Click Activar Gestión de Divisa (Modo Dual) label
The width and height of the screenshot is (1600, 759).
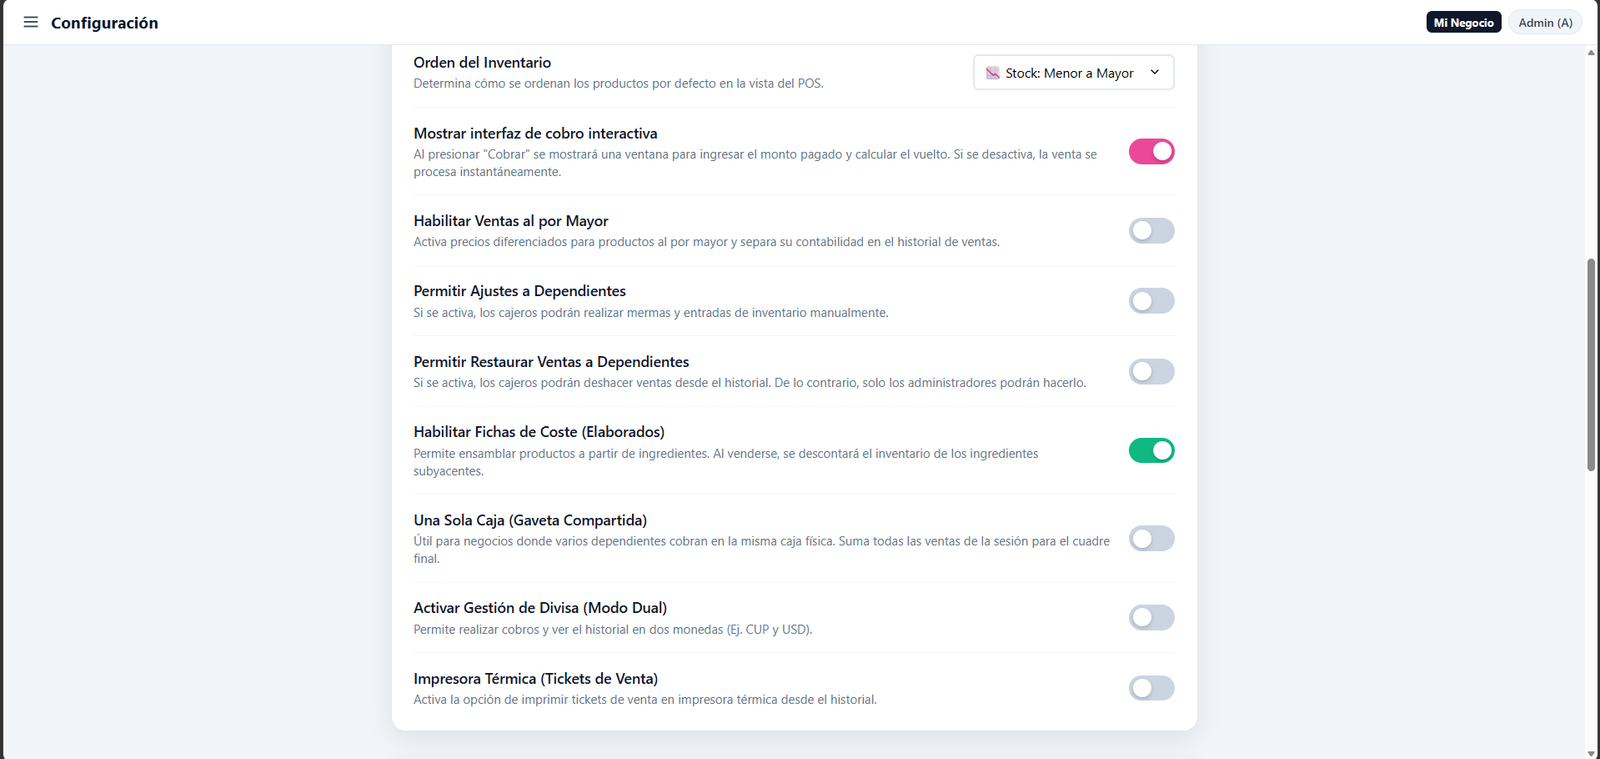(x=540, y=608)
